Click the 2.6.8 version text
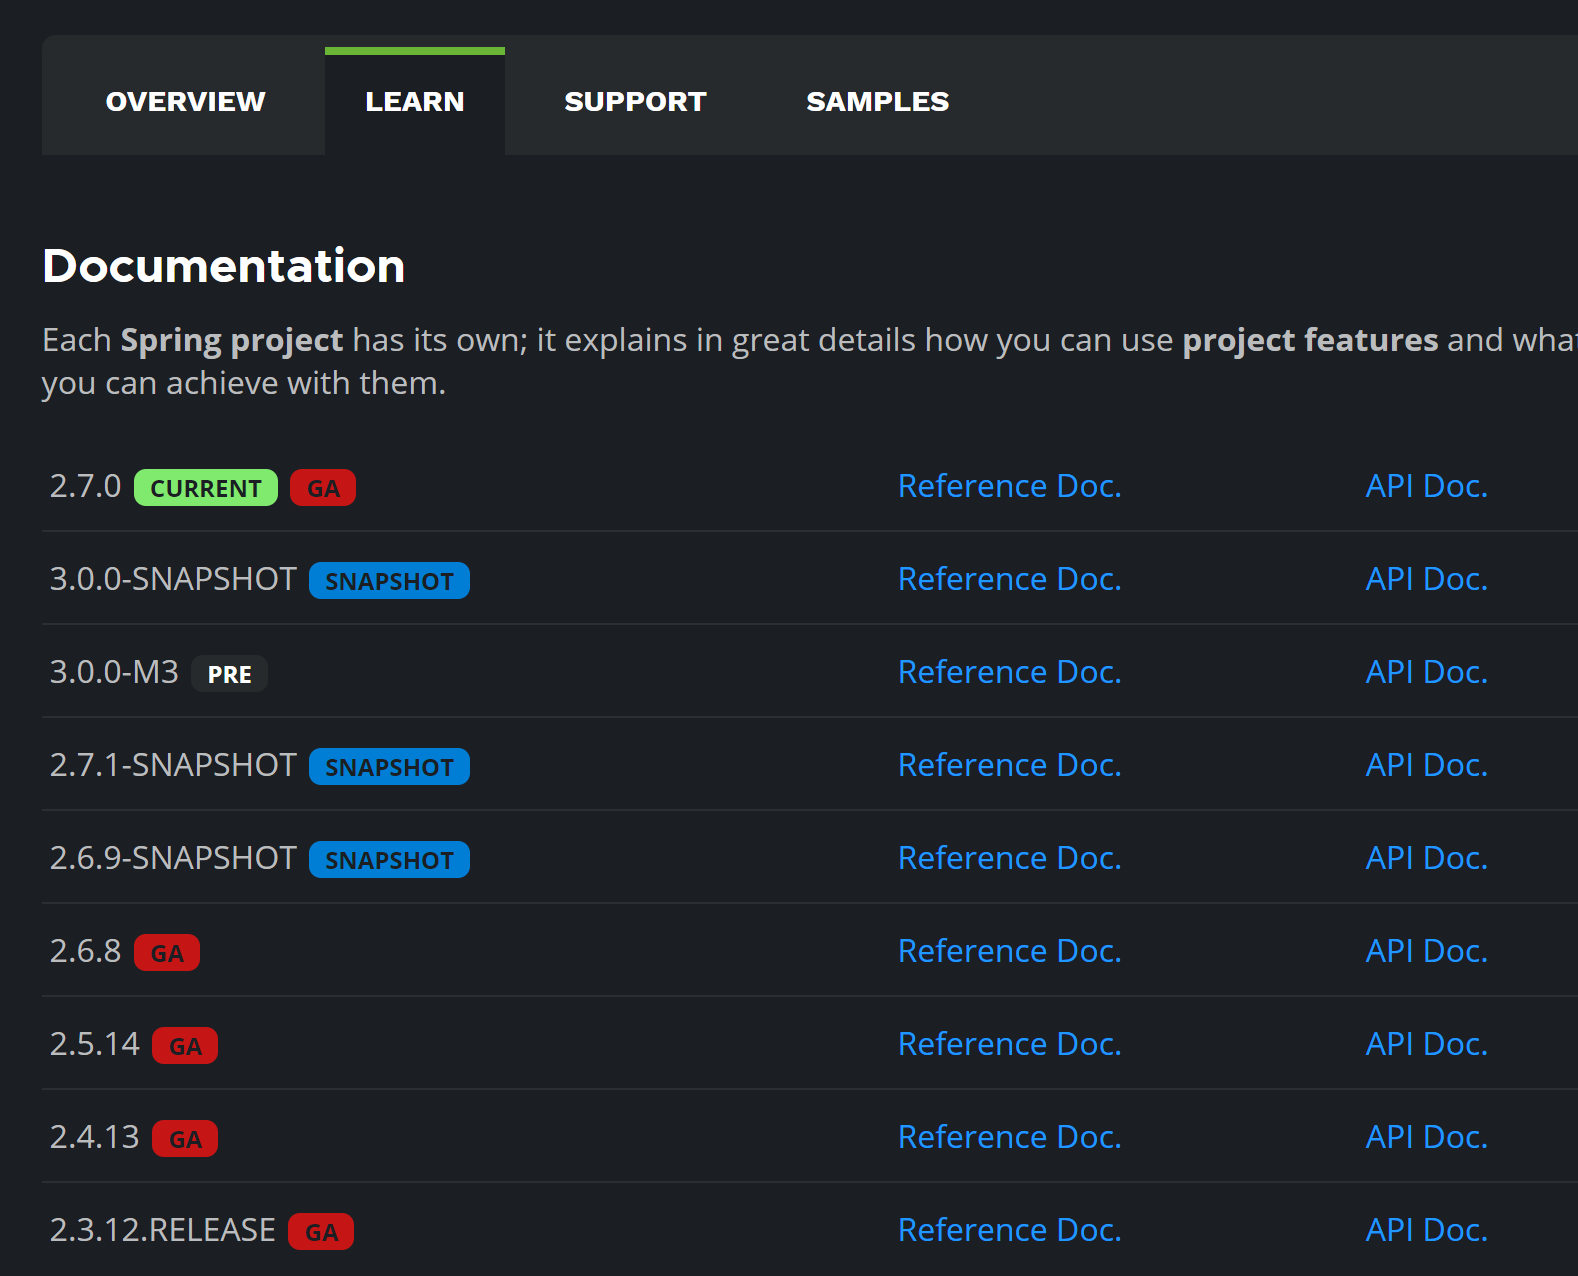This screenshot has width=1578, height=1276. 85,951
